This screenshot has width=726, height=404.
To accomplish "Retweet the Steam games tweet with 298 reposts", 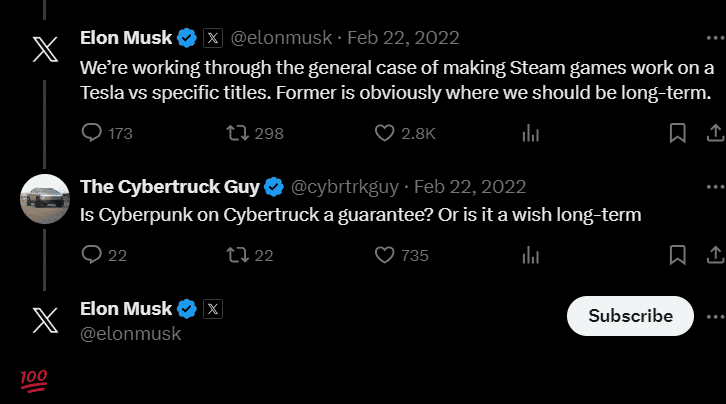I will (237, 133).
